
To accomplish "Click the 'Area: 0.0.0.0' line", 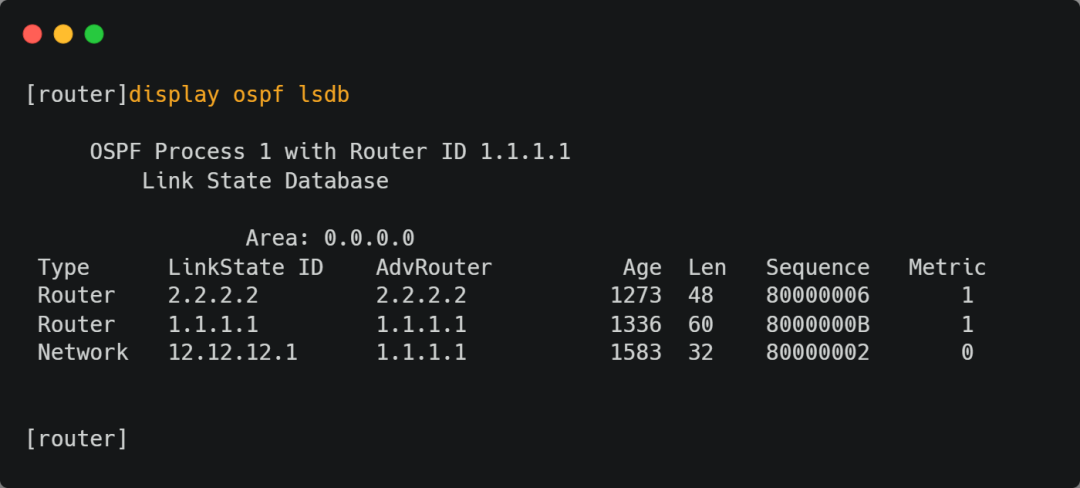I will (329, 238).
